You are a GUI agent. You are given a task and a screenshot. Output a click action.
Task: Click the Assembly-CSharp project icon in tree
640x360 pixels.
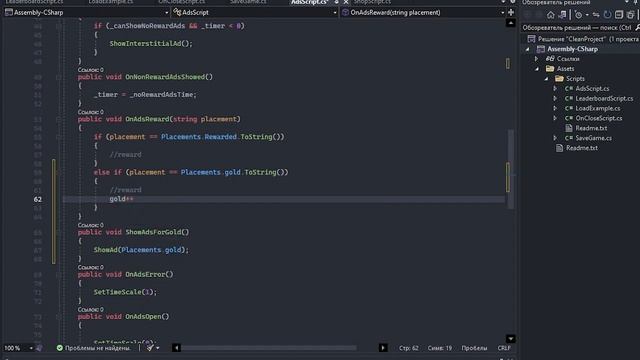541,49
